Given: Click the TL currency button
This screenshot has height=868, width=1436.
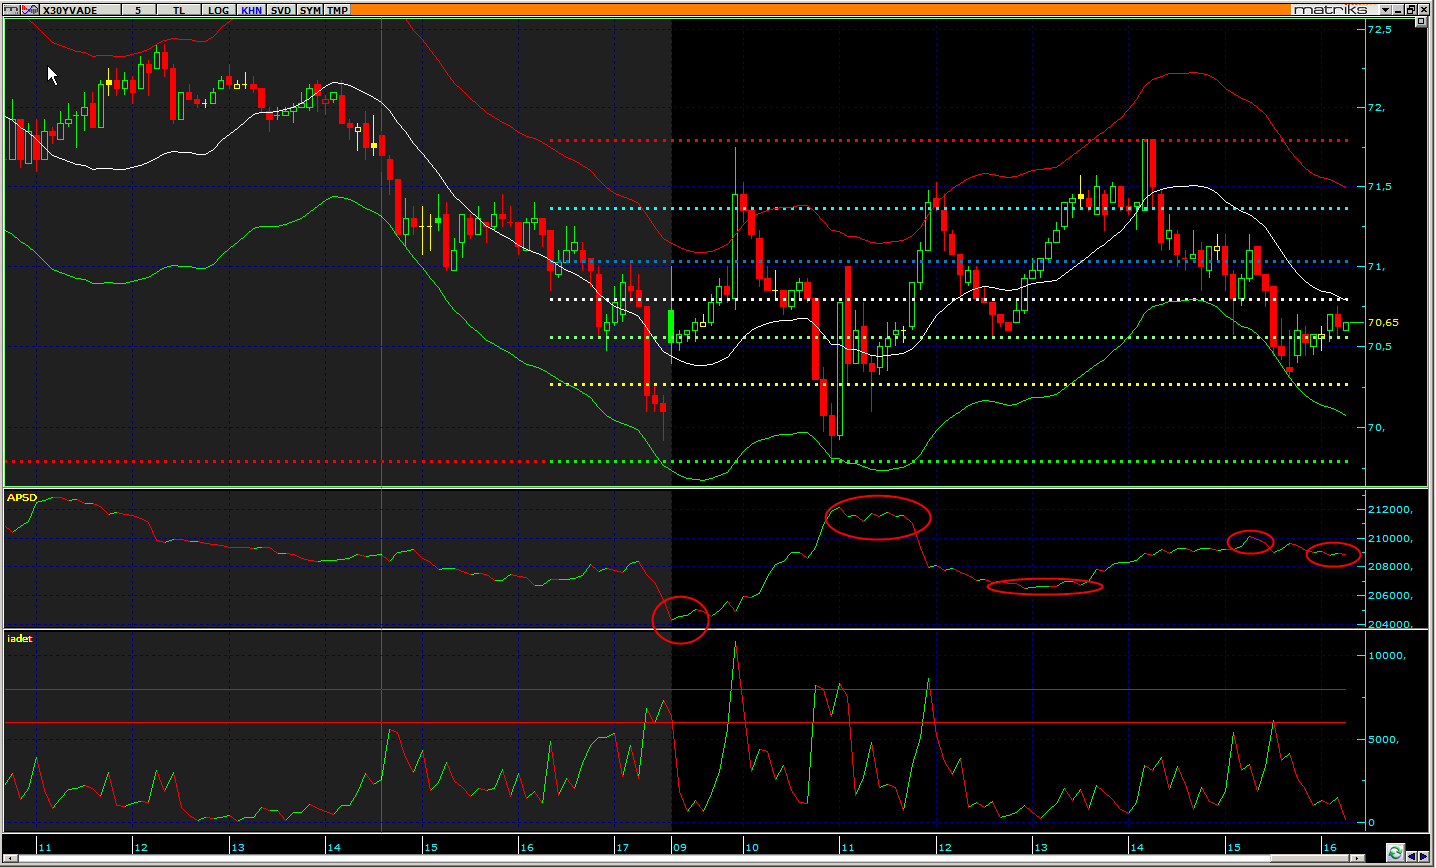Looking at the screenshot, I should click(179, 10).
